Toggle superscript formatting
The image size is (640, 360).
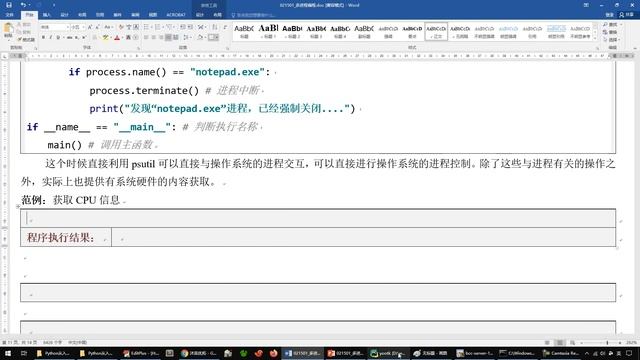(84, 38)
